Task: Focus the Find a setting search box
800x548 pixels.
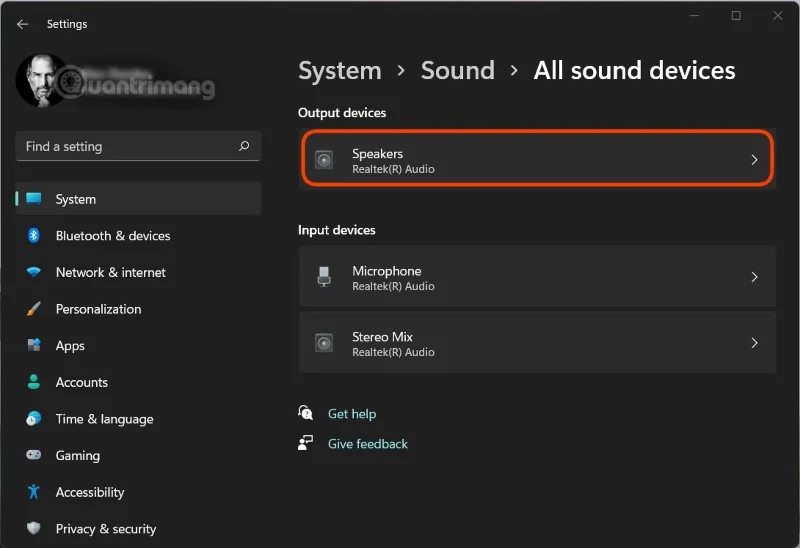Action: point(138,146)
